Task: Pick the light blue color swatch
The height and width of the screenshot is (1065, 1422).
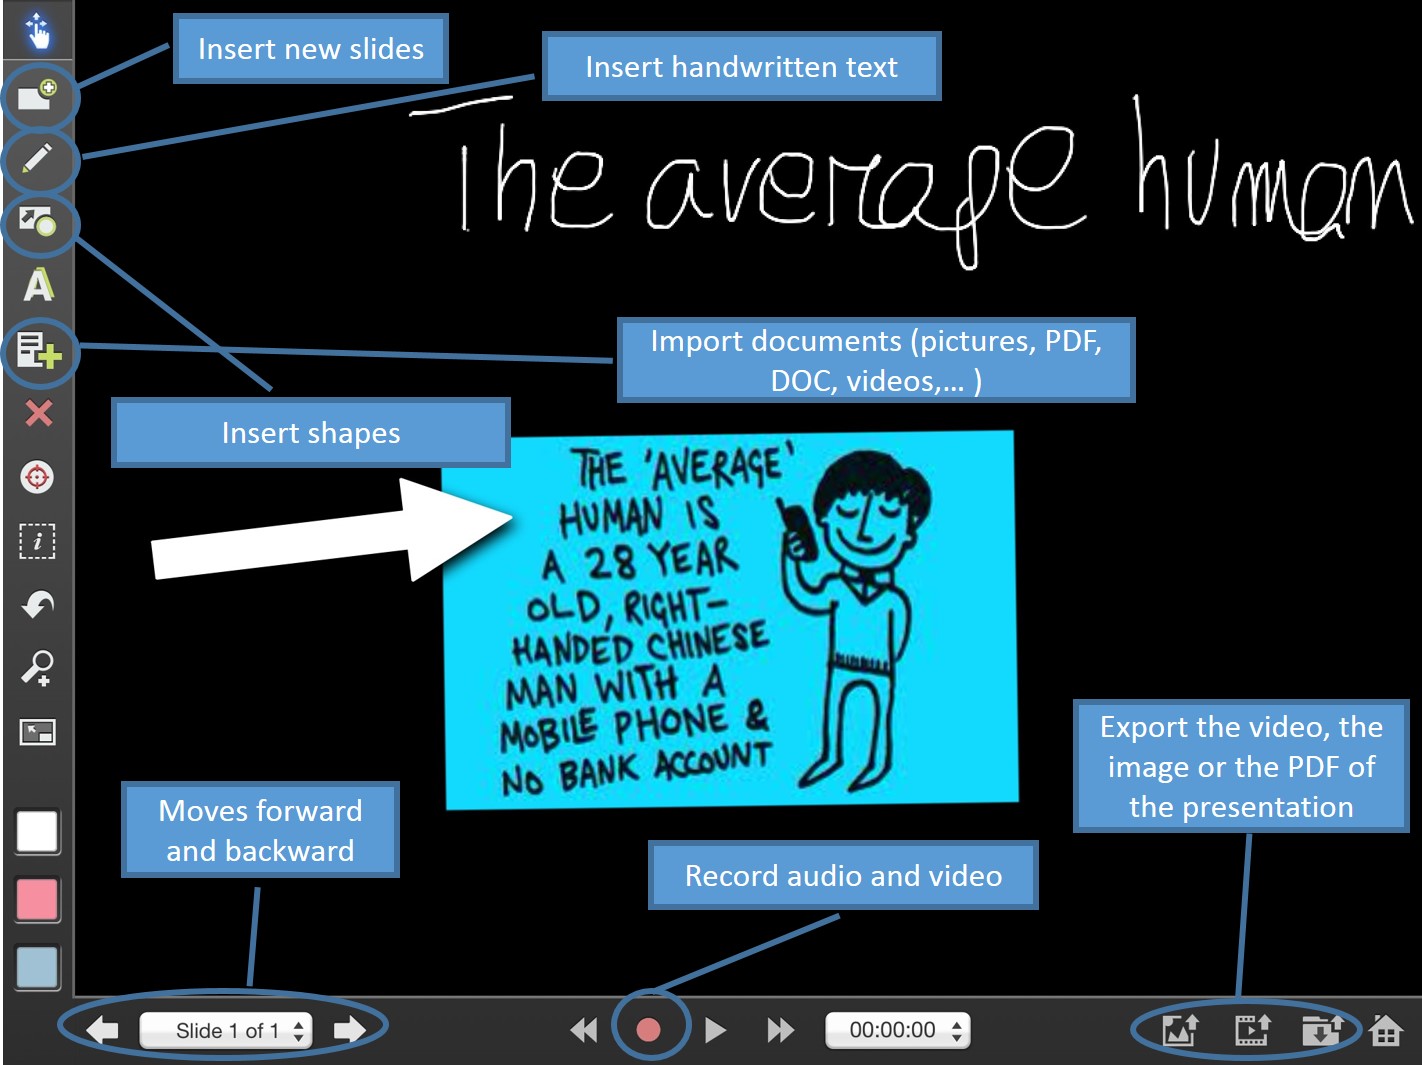Action: pos(37,967)
